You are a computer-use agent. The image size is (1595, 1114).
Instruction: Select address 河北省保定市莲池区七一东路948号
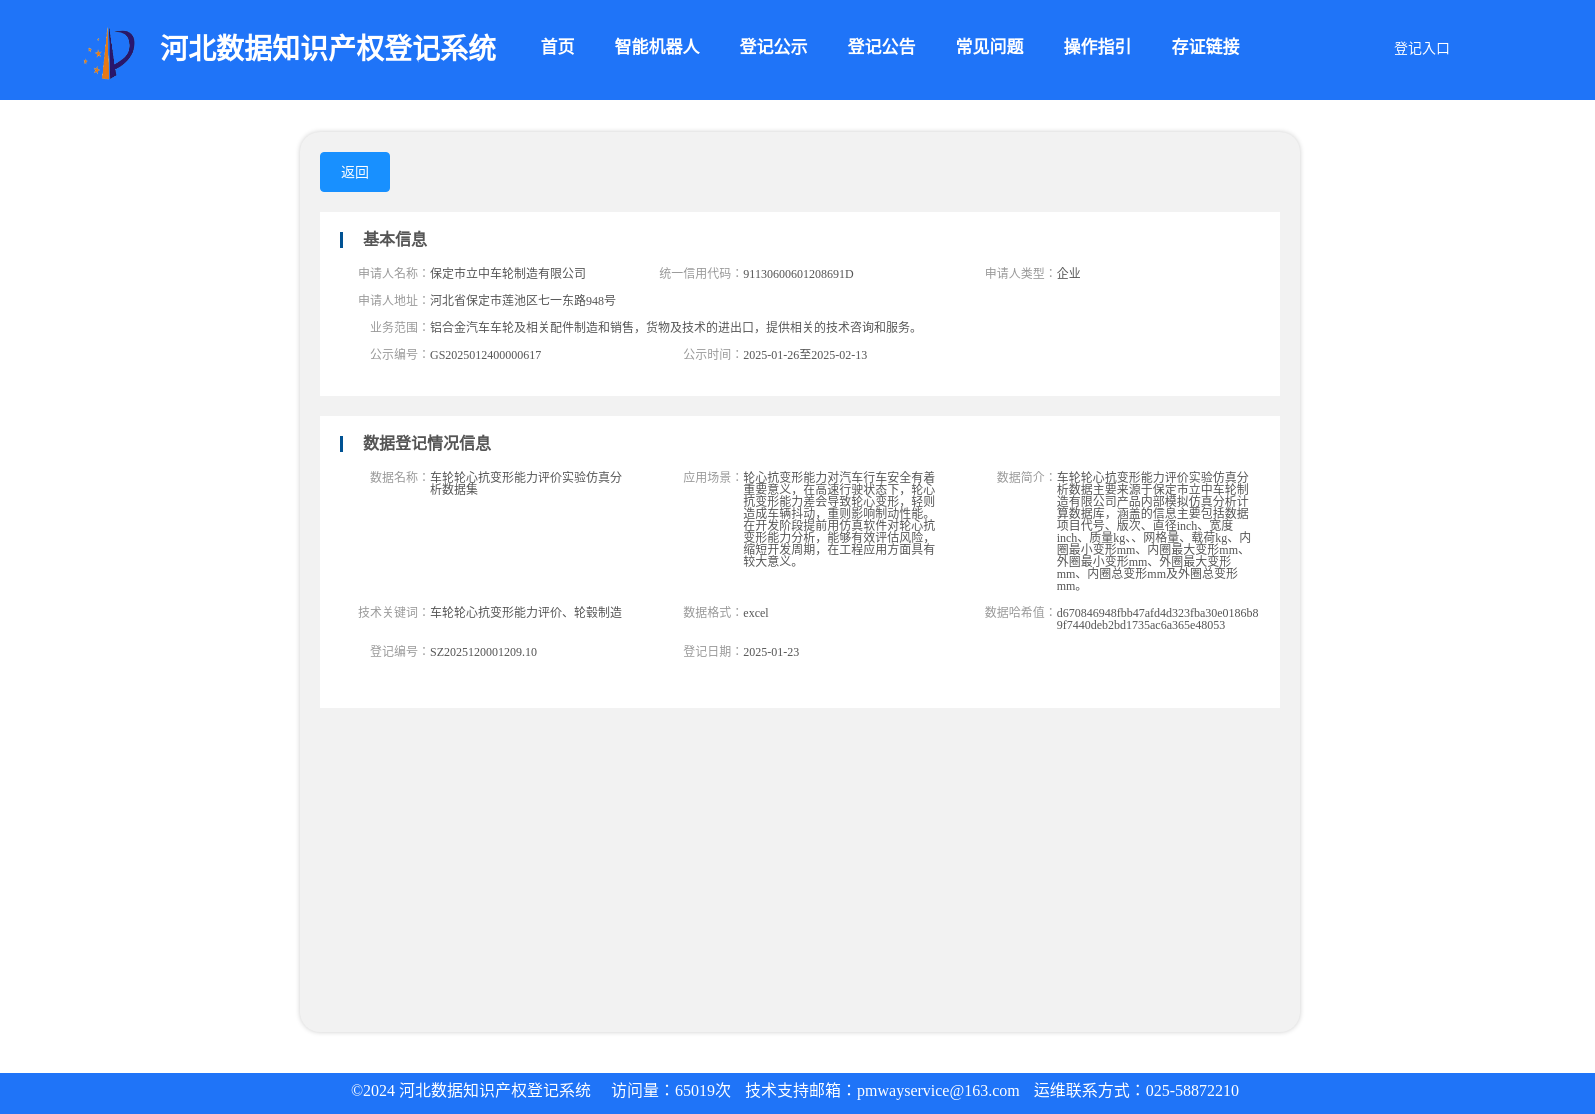[x=523, y=300]
